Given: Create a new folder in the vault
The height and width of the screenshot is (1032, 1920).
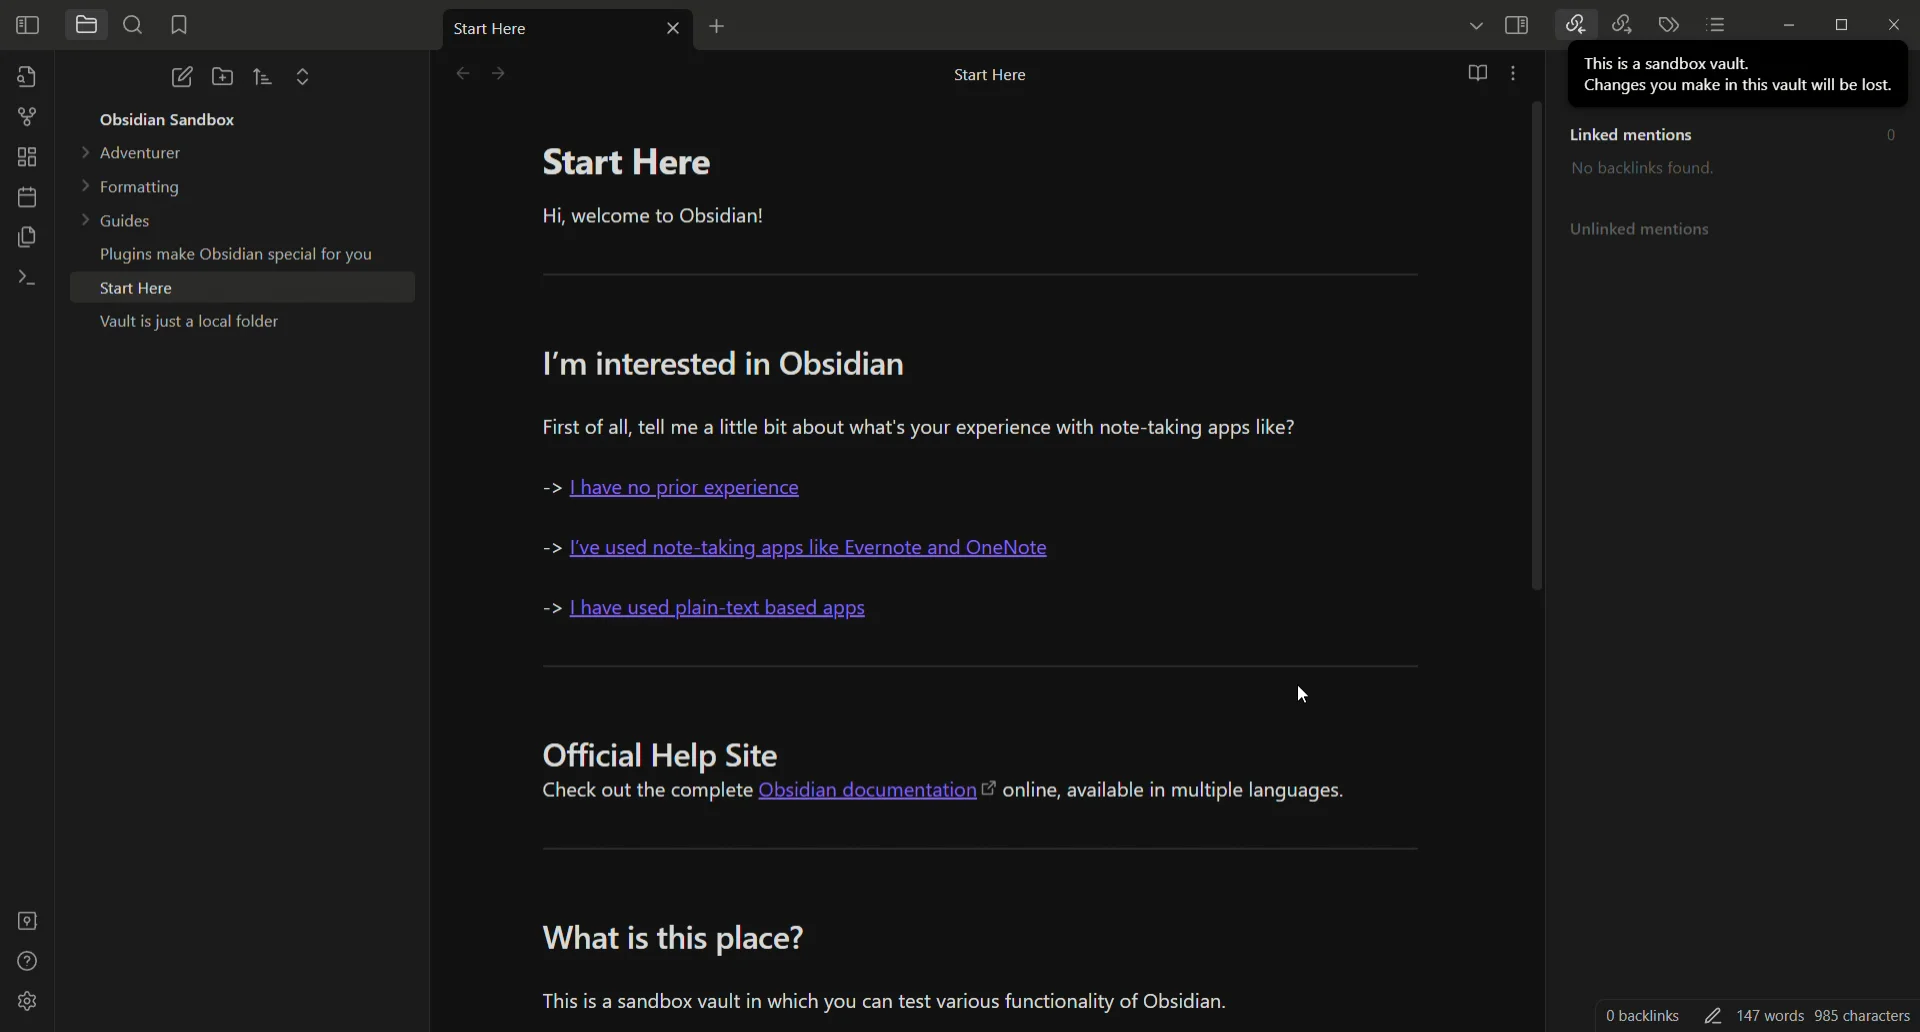Looking at the screenshot, I should coord(223,77).
